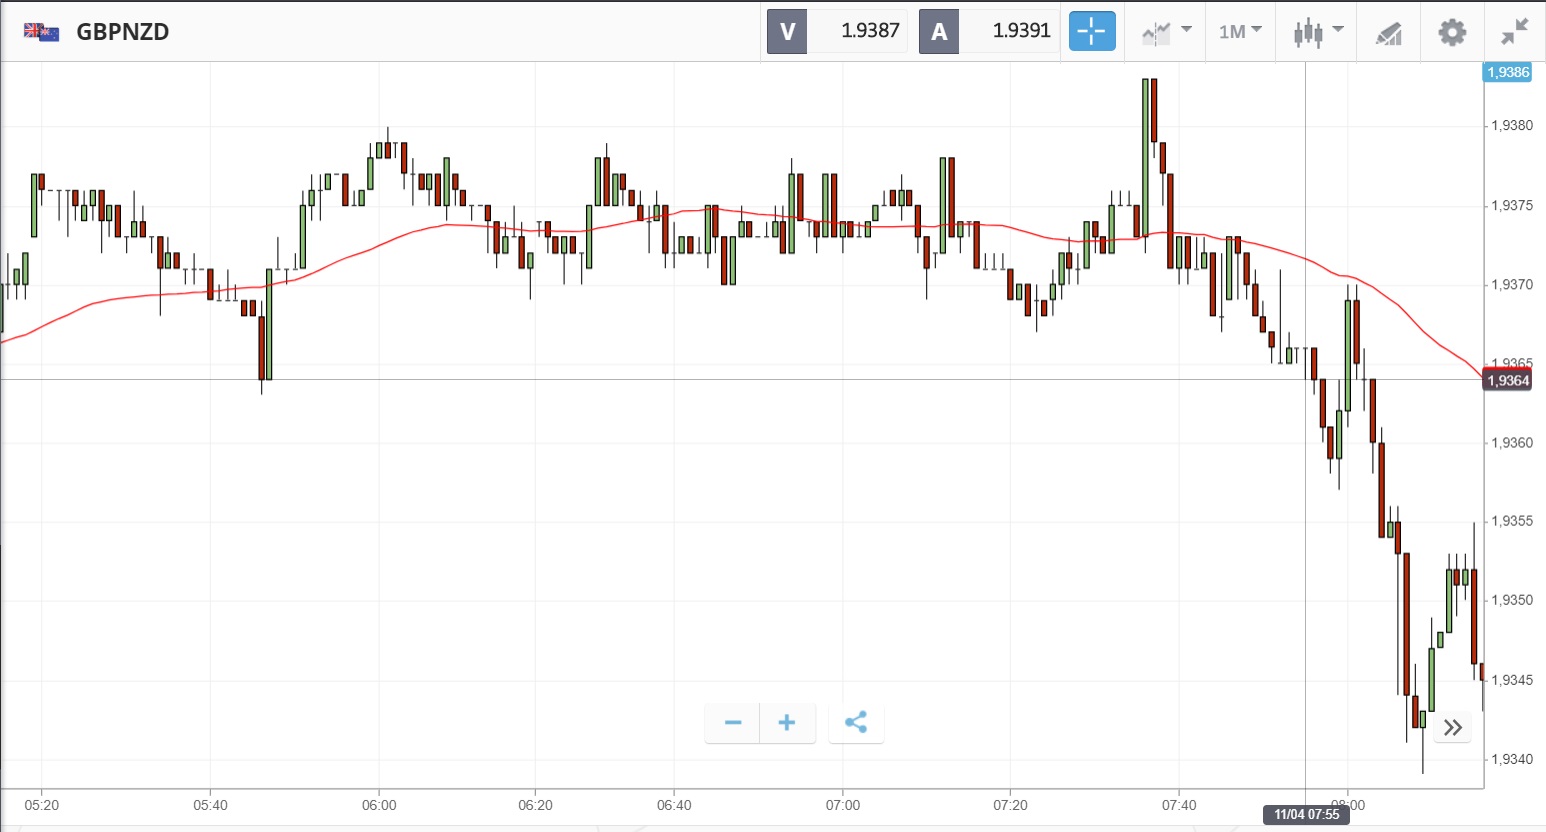Select the drawing tools icon
Viewport: 1546px width, 832px height.
coord(1388,33)
